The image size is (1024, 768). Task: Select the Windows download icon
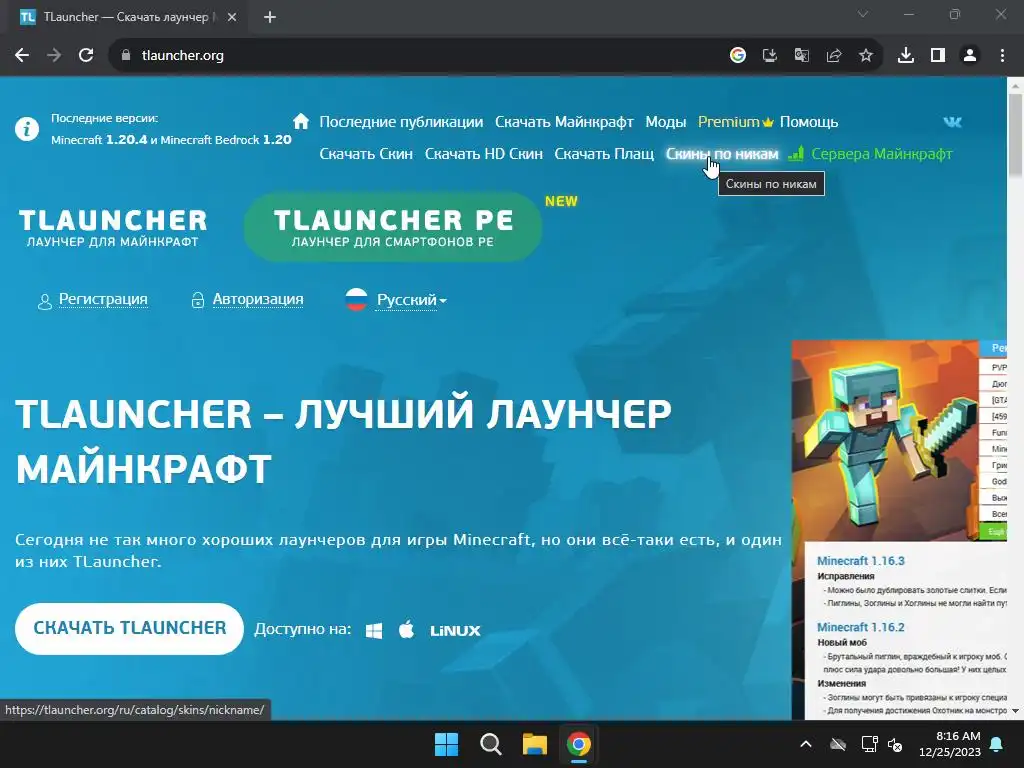click(374, 631)
